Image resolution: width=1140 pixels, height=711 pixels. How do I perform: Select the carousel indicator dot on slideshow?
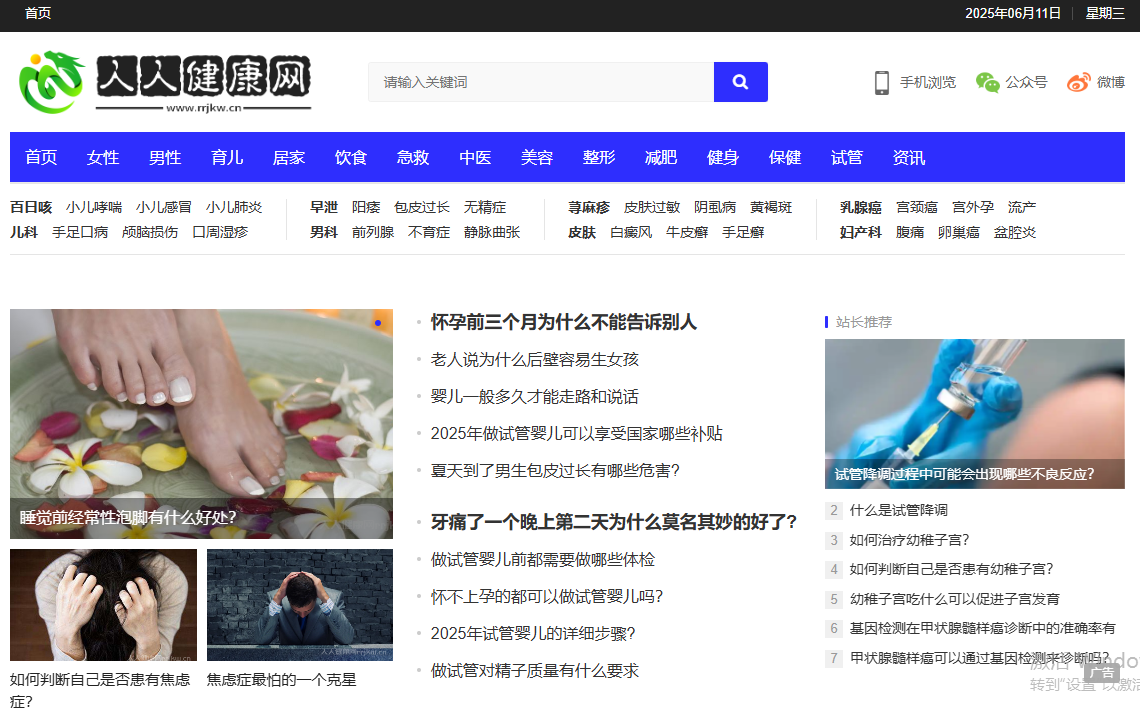click(378, 322)
